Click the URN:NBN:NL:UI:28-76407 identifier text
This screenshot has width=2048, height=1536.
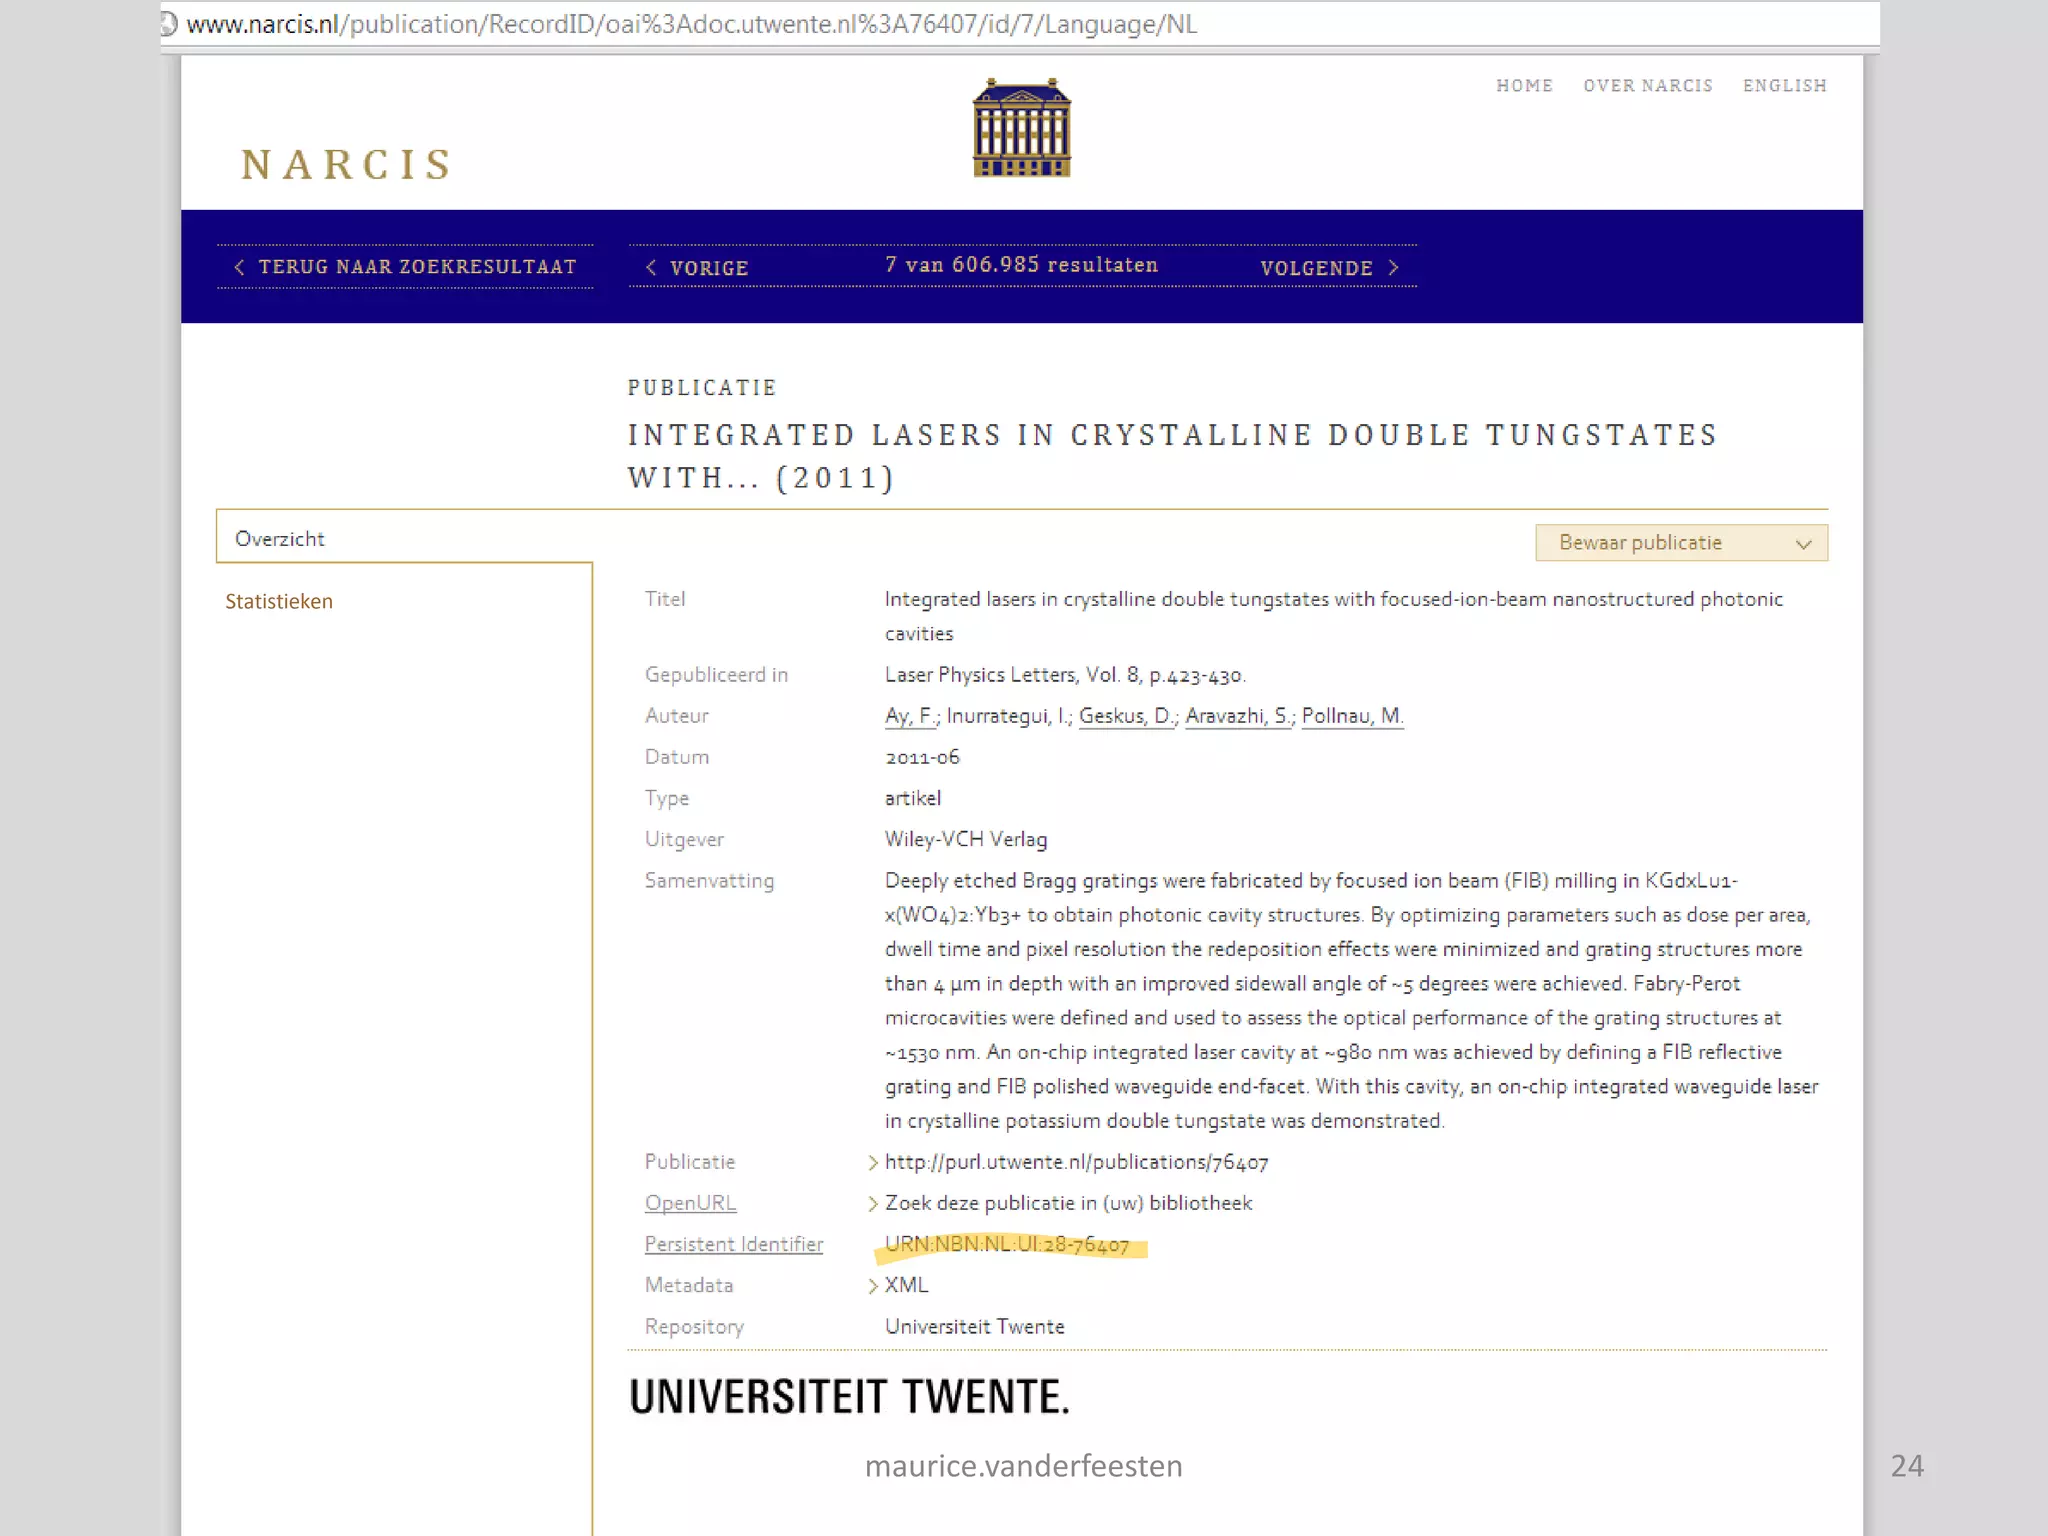pyautogui.click(x=1007, y=1244)
